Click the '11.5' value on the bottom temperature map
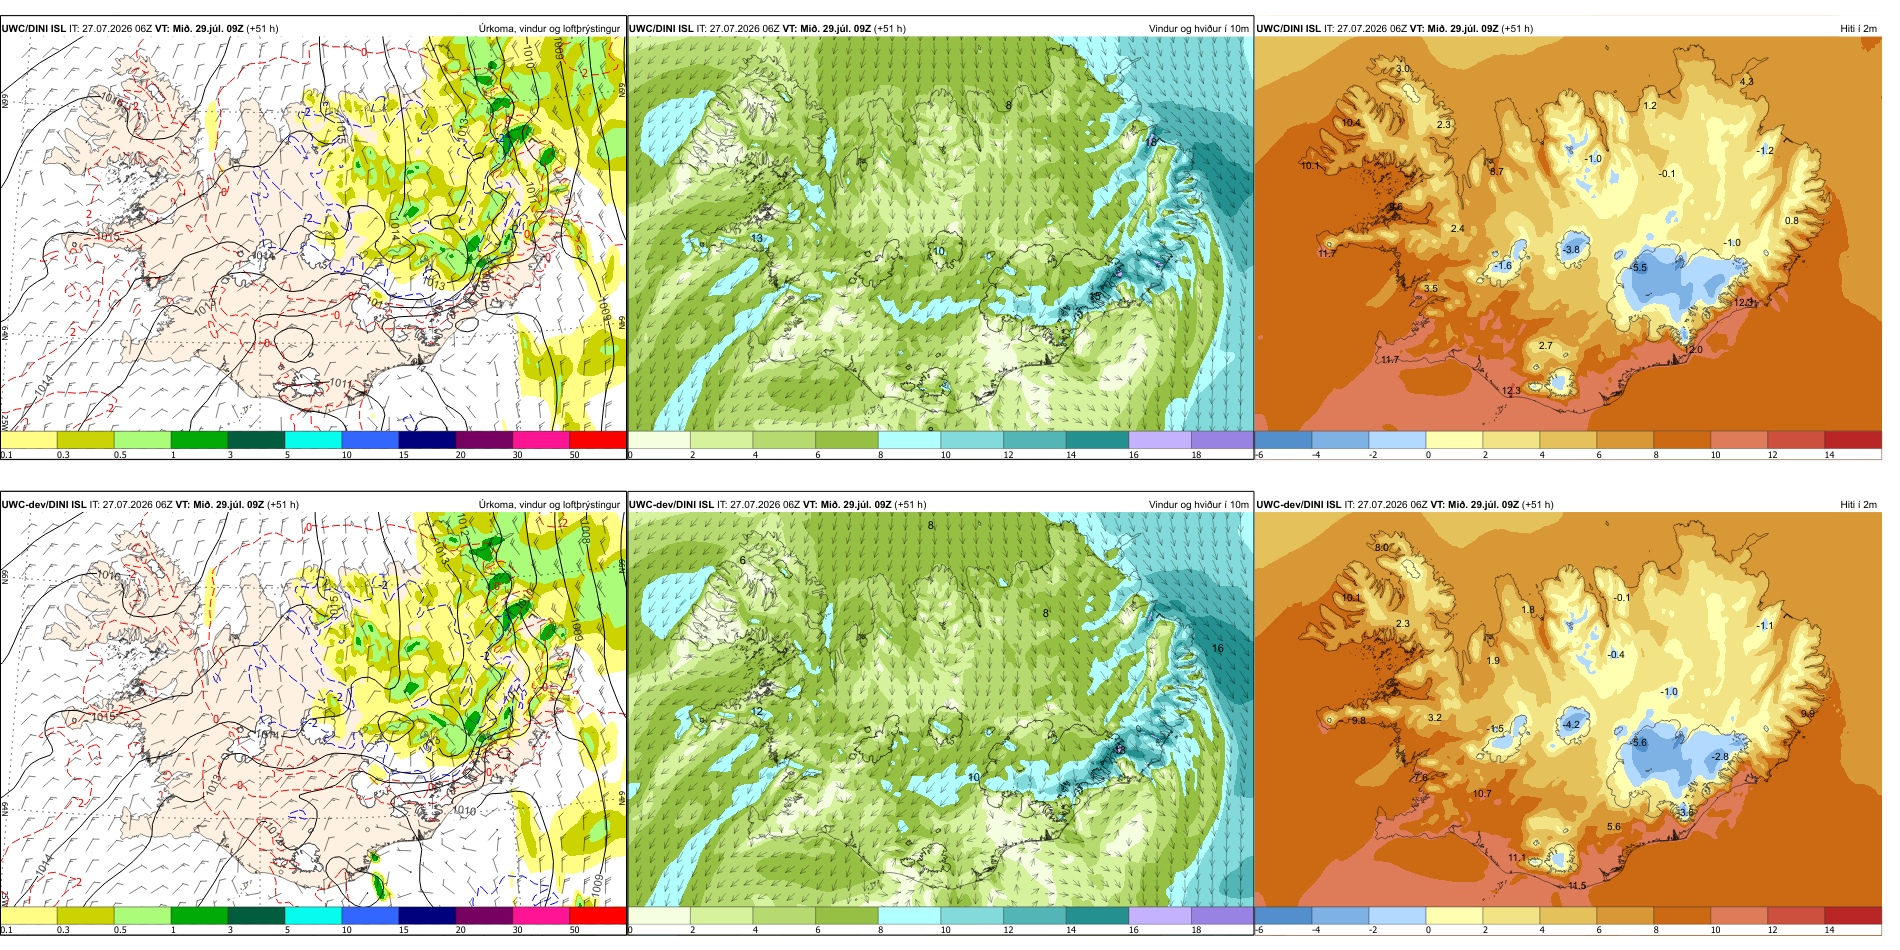 [x=1577, y=886]
